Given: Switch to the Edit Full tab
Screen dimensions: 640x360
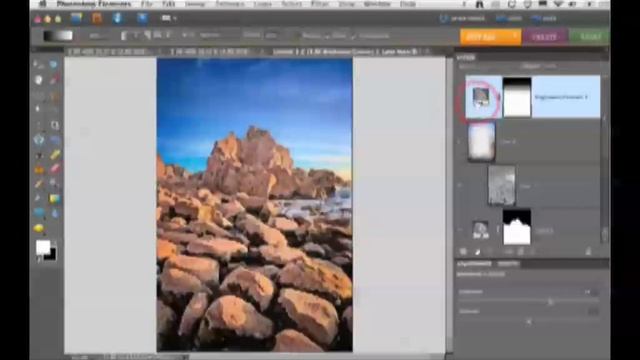Looking at the screenshot, I should [x=490, y=37].
